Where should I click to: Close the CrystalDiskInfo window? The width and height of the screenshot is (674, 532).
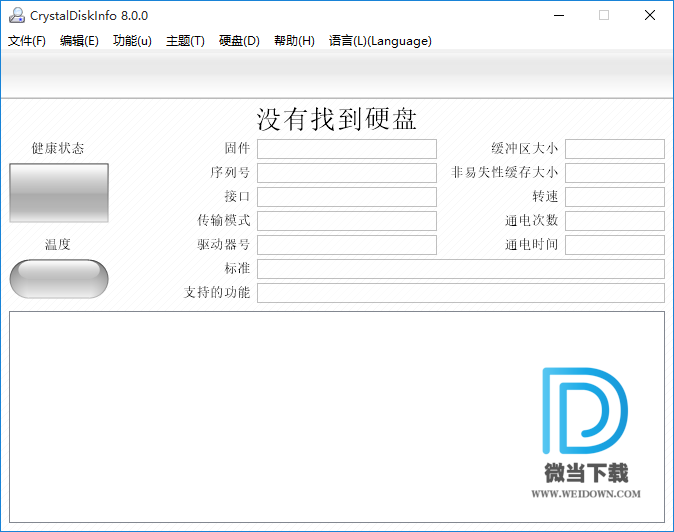(x=650, y=15)
